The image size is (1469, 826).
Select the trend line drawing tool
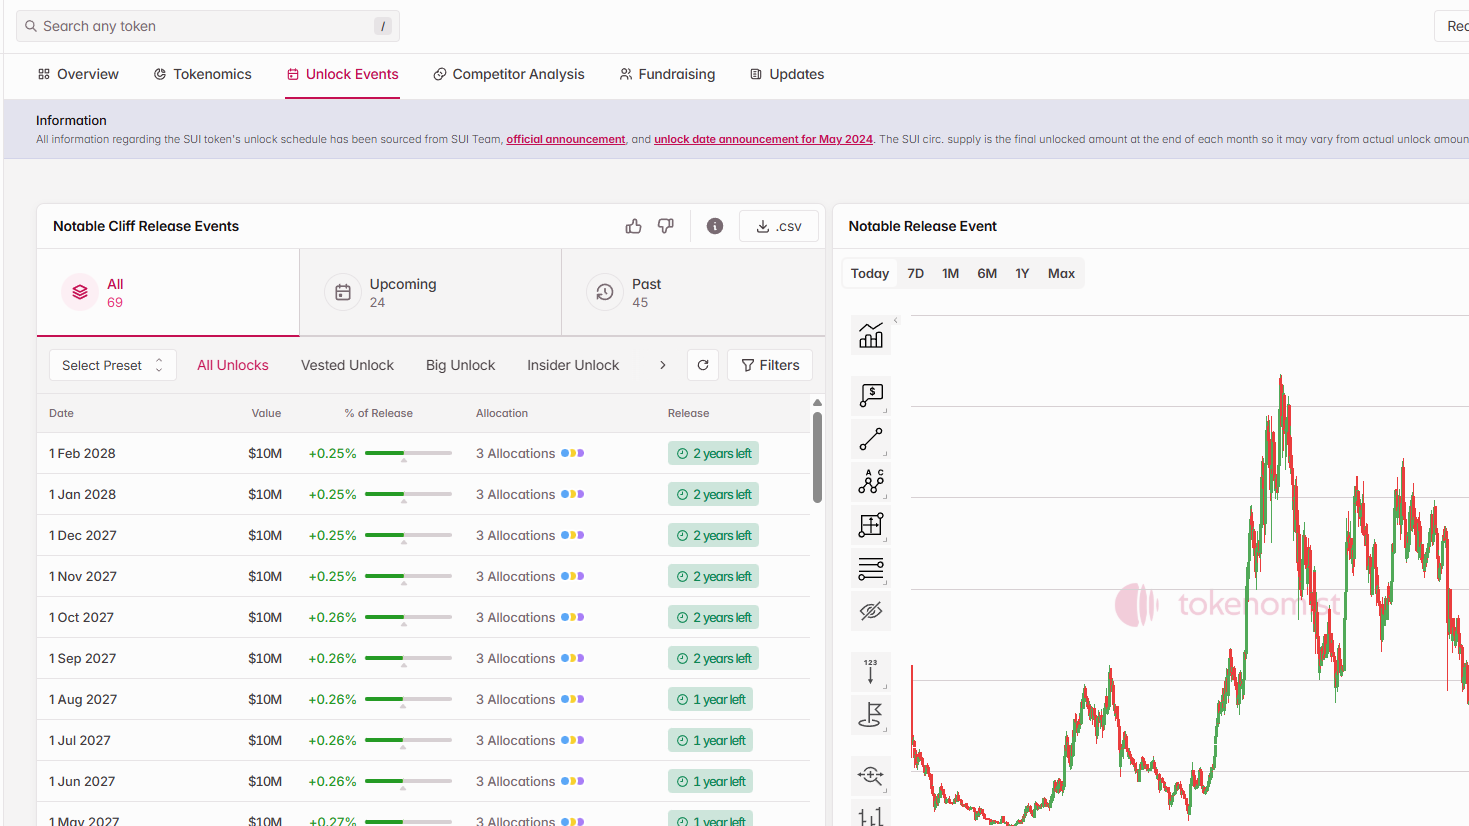pos(871,439)
